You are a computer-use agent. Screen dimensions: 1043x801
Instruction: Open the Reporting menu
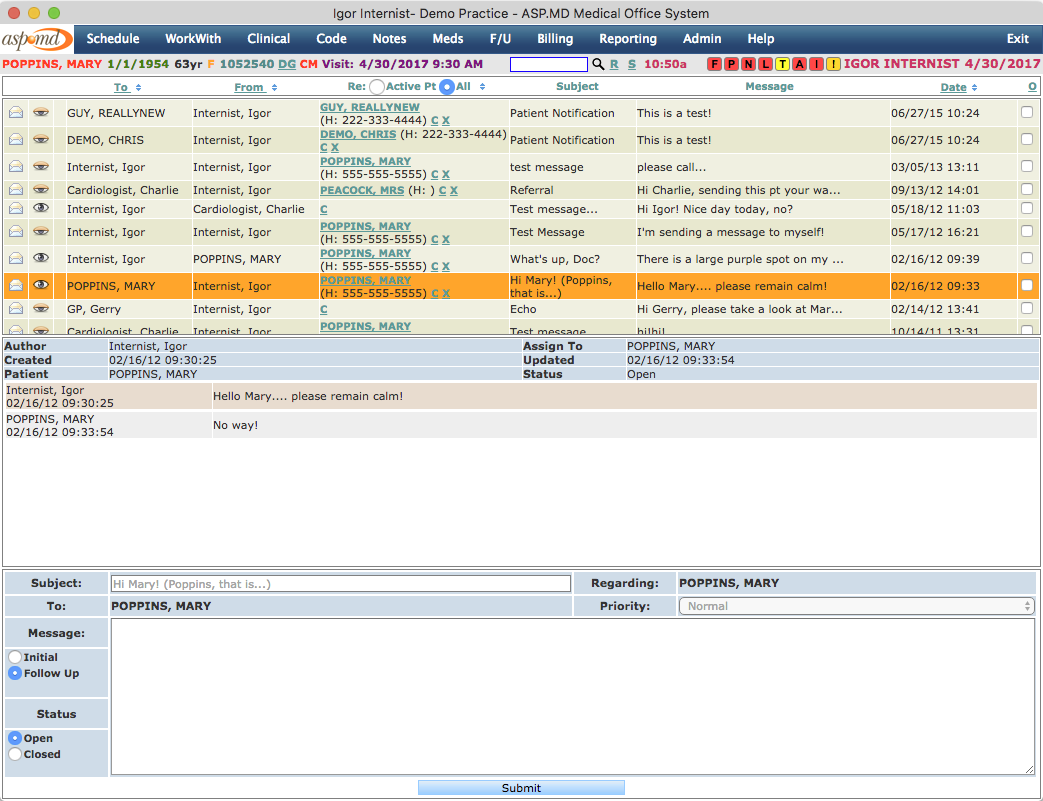pyautogui.click(x=628, y=39)
